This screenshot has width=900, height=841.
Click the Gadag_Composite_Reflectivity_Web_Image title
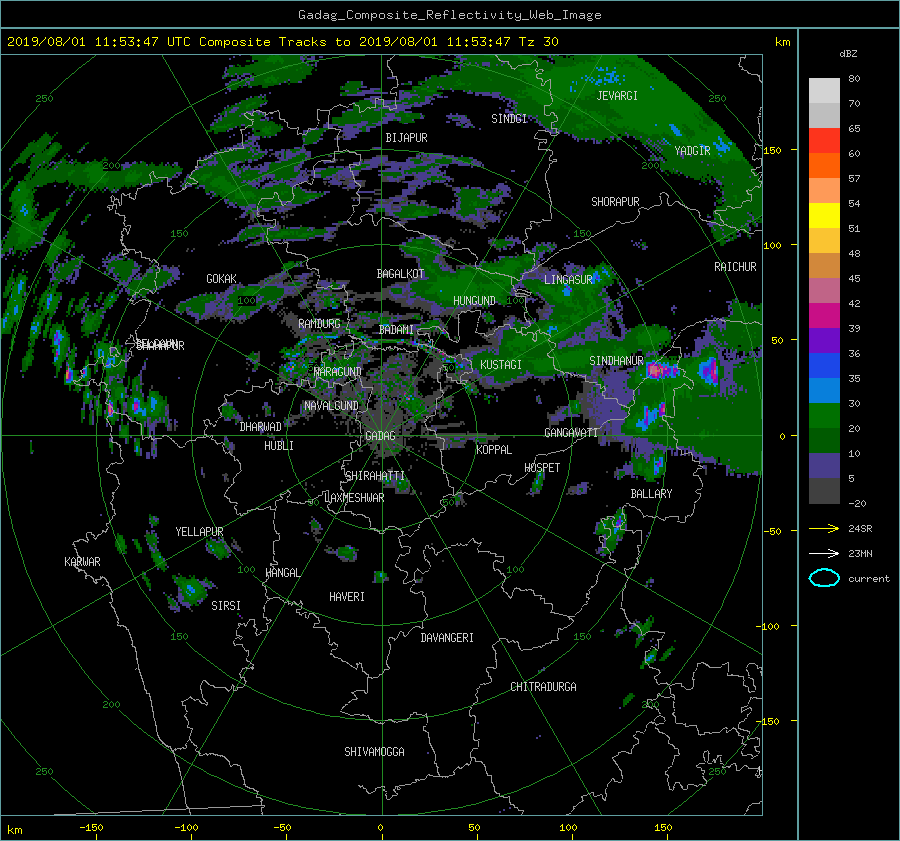point(449,15)
